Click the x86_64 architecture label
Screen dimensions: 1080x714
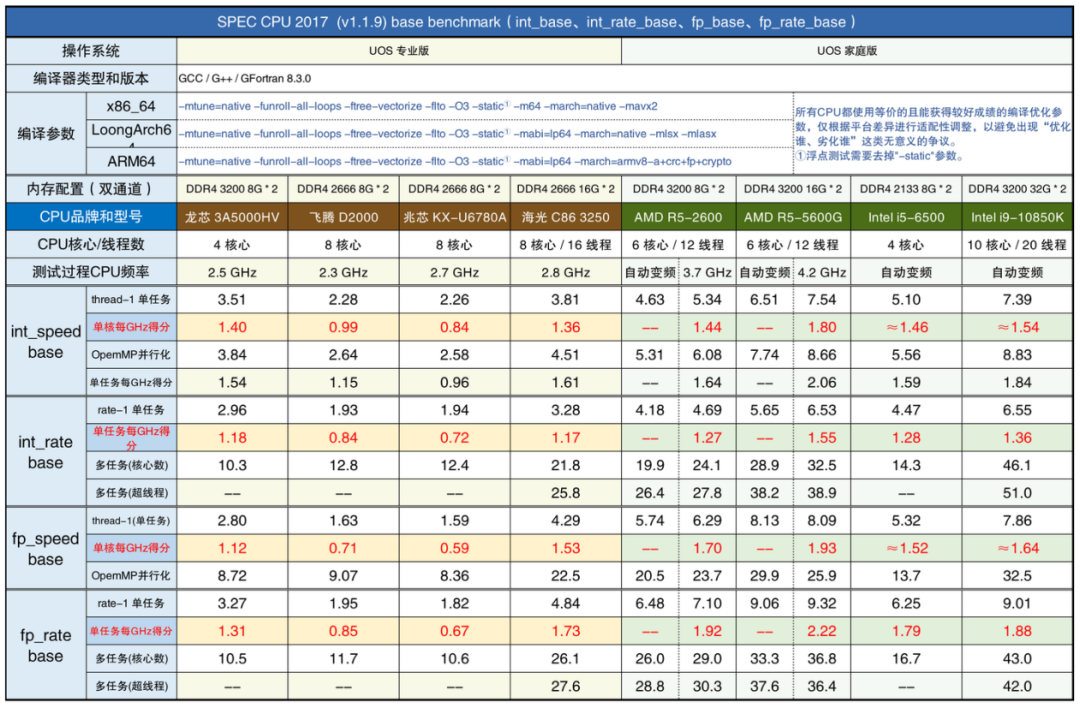(x=131, y=106)
